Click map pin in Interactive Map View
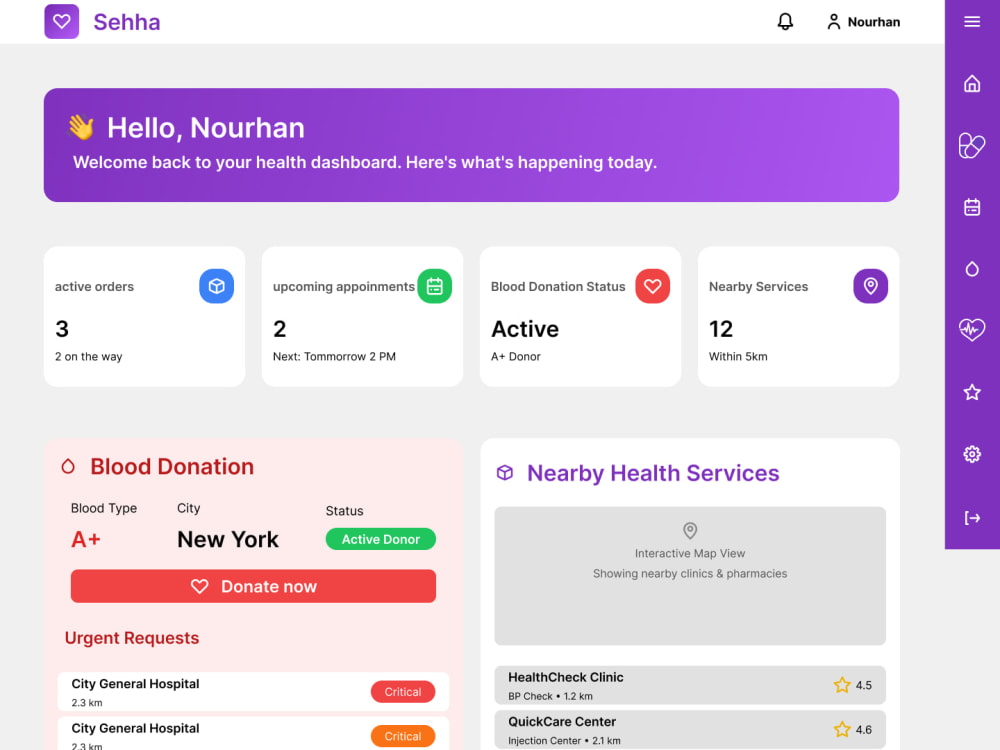 pos(689,531)
